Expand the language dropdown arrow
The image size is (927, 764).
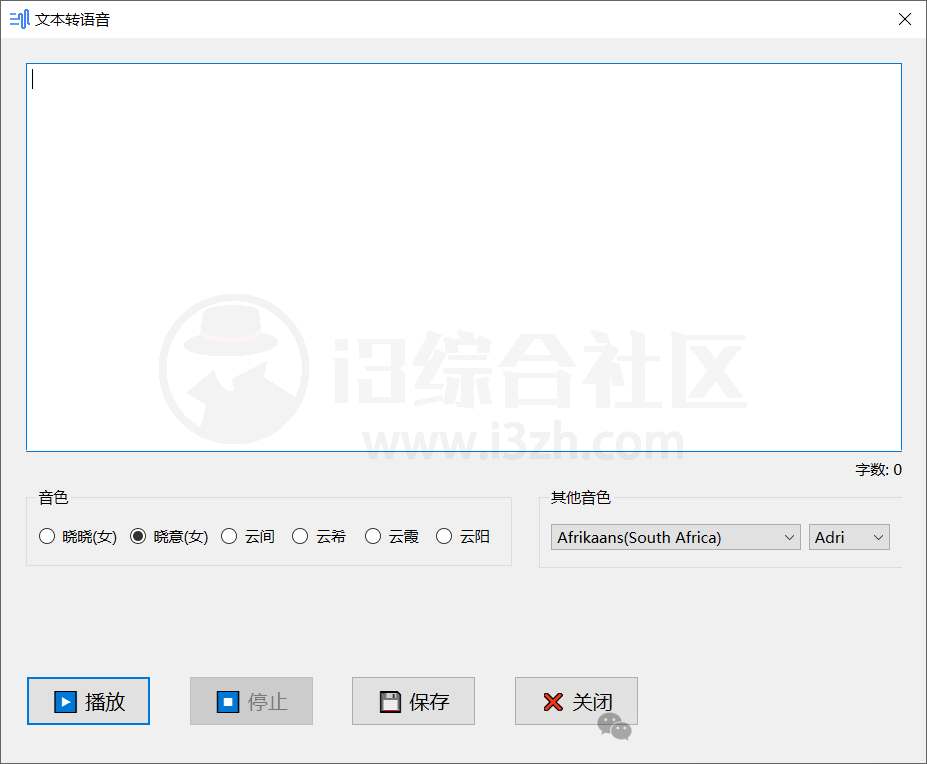point(790,537)
